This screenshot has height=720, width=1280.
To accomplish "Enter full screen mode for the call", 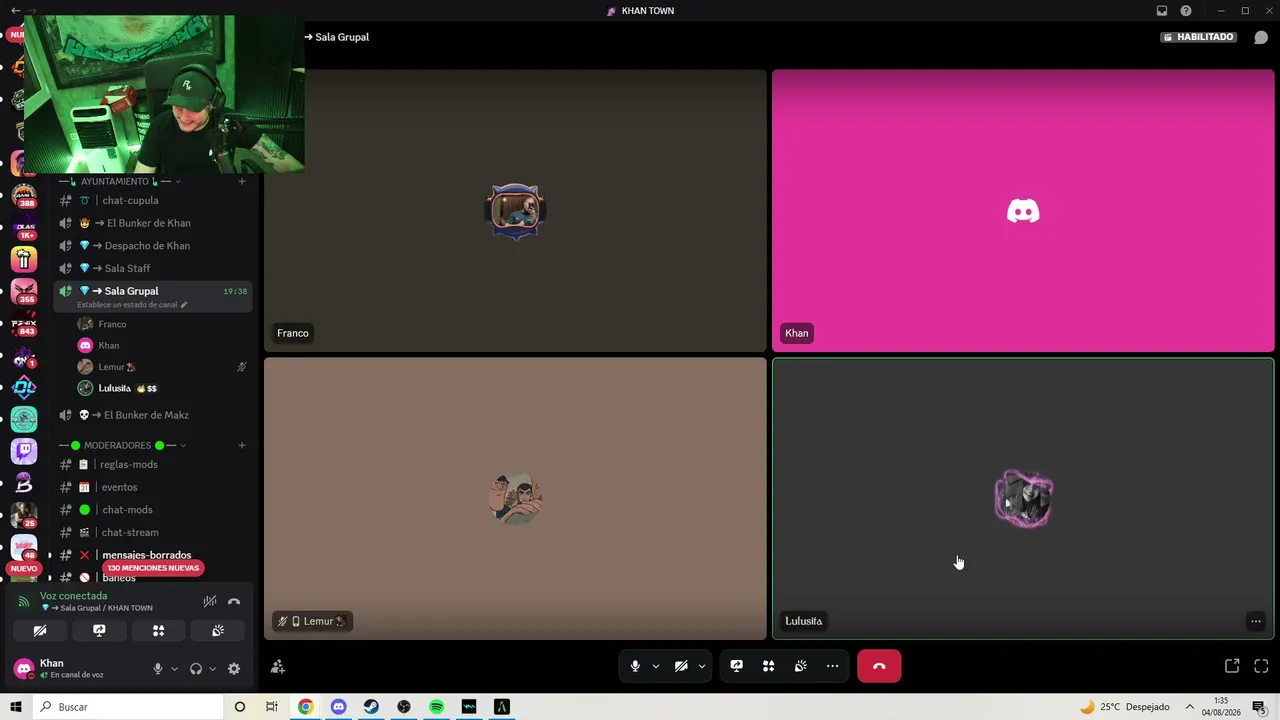I will [1261, 666].
